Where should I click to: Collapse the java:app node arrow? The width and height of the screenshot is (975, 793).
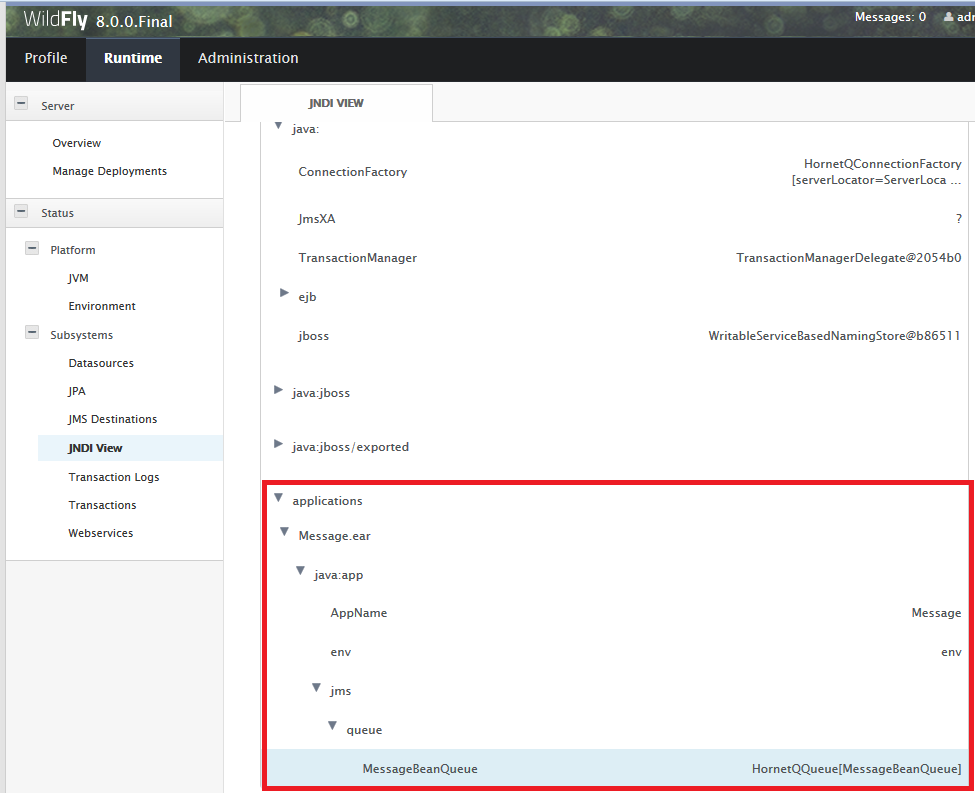pyautogui.click(x=300, y=570)
